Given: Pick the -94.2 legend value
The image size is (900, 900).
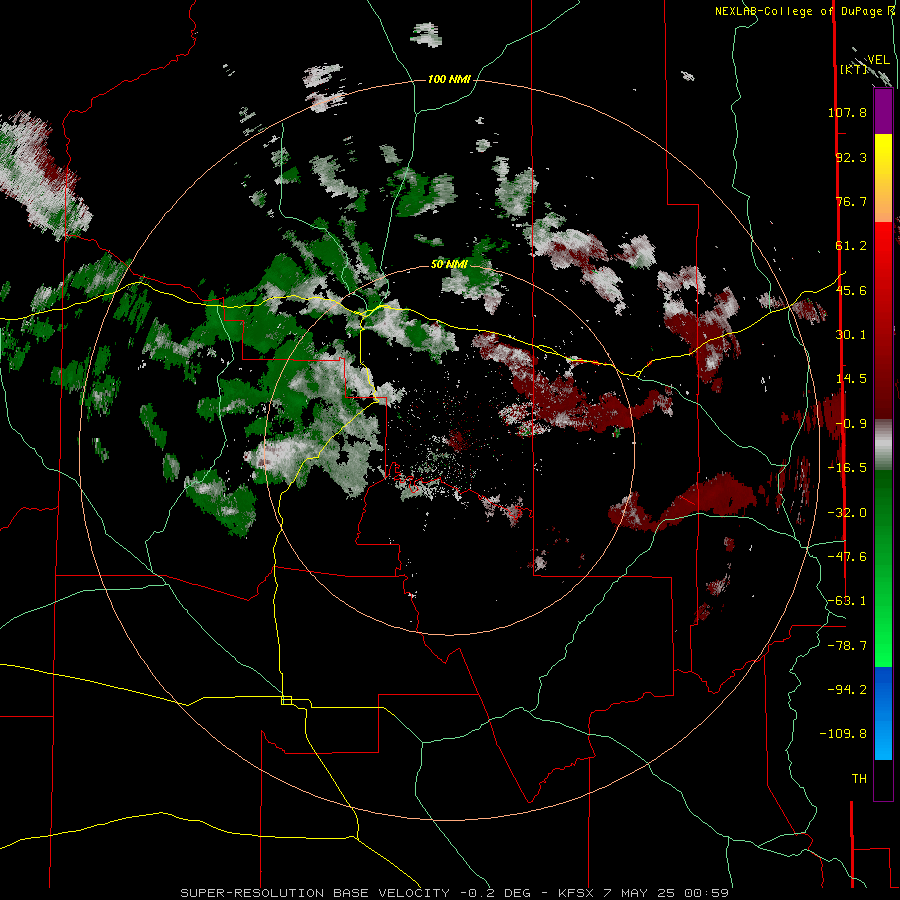Looking at the screenshot, I should [847, 690].
